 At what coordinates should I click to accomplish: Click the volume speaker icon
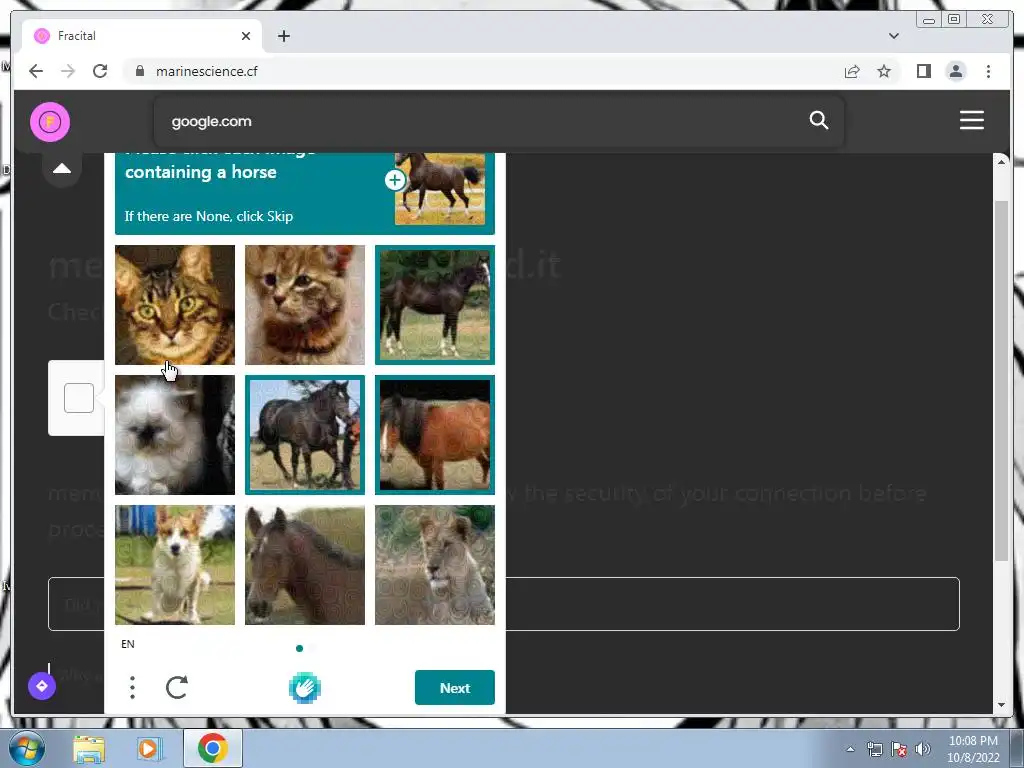923,749
